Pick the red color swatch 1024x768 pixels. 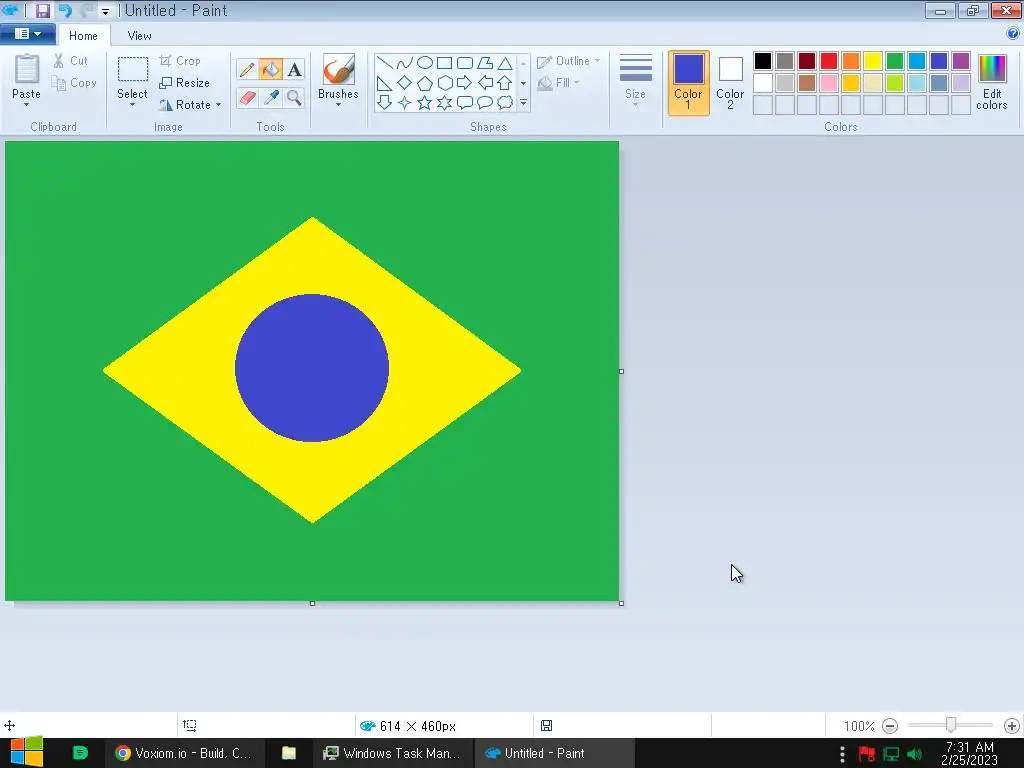tap(829, 61)
